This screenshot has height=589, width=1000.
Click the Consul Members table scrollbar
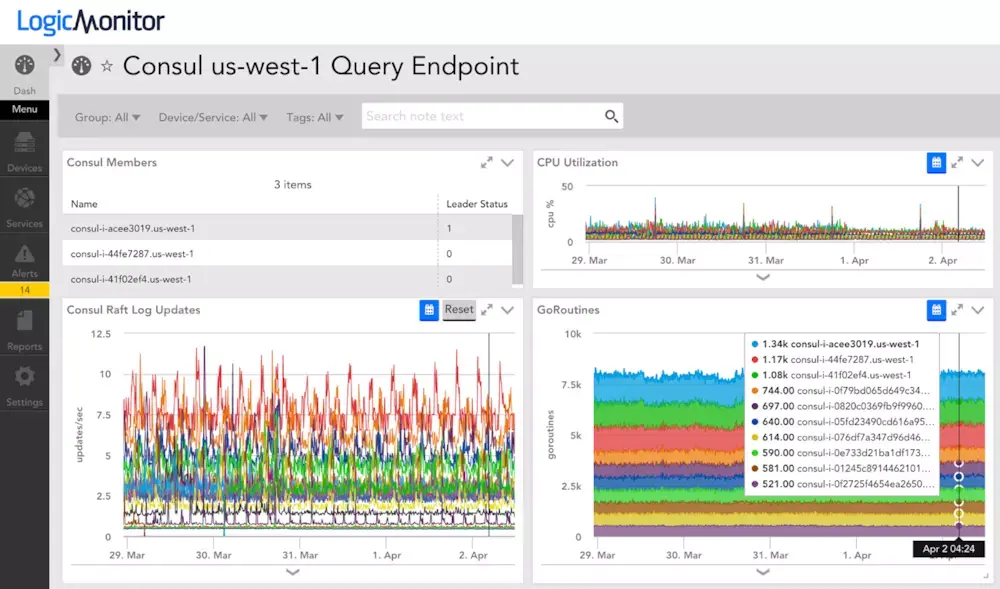coord(517,249)
